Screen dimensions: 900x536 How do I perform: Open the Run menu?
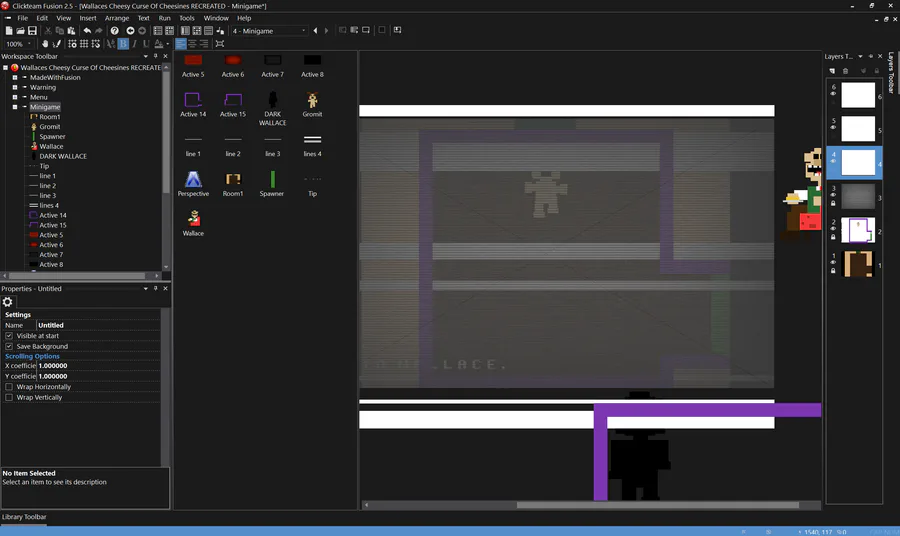pyautogui.click(x=164, y=18)
